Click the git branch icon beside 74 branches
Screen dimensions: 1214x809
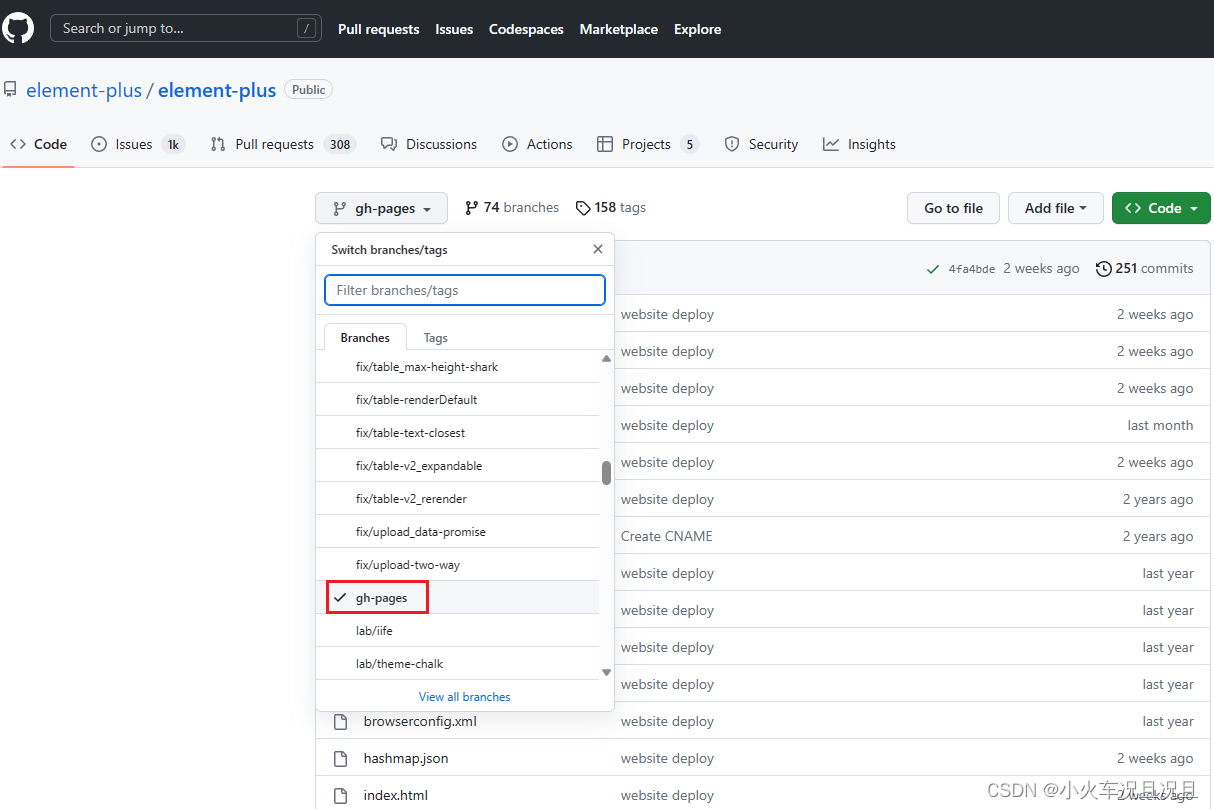tap(472, 208)
